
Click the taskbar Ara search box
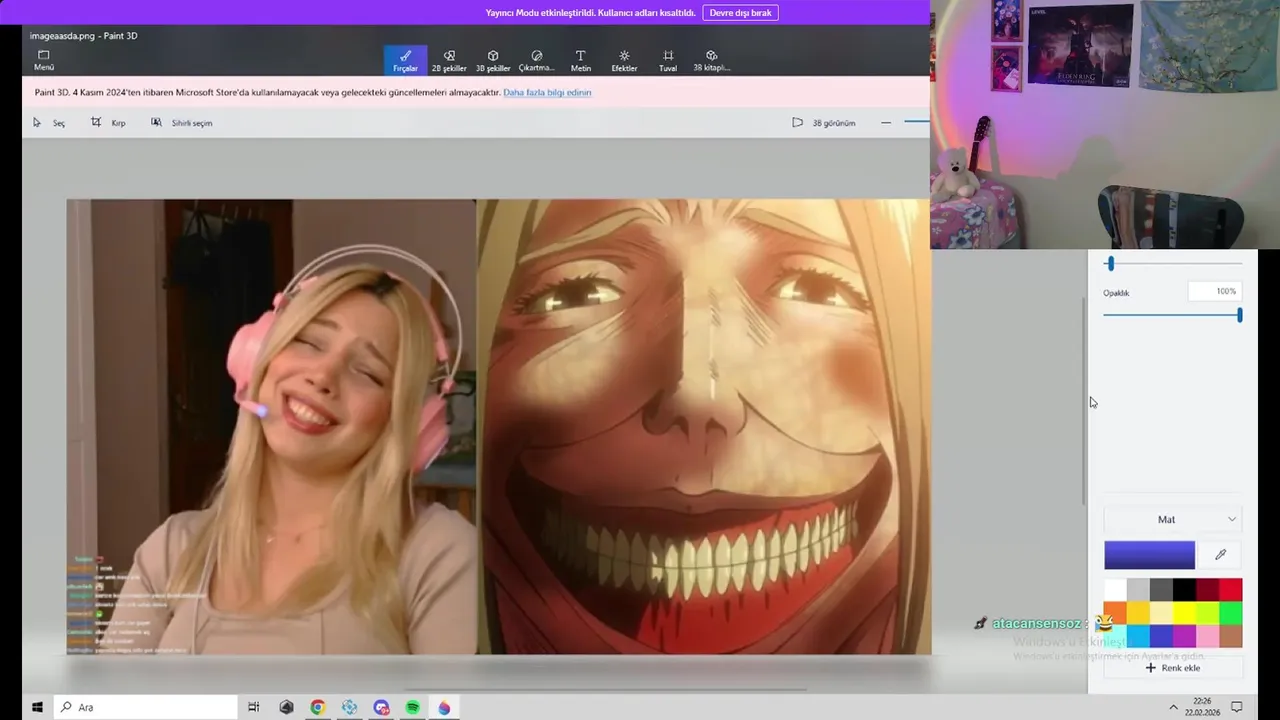coord(145,707)
